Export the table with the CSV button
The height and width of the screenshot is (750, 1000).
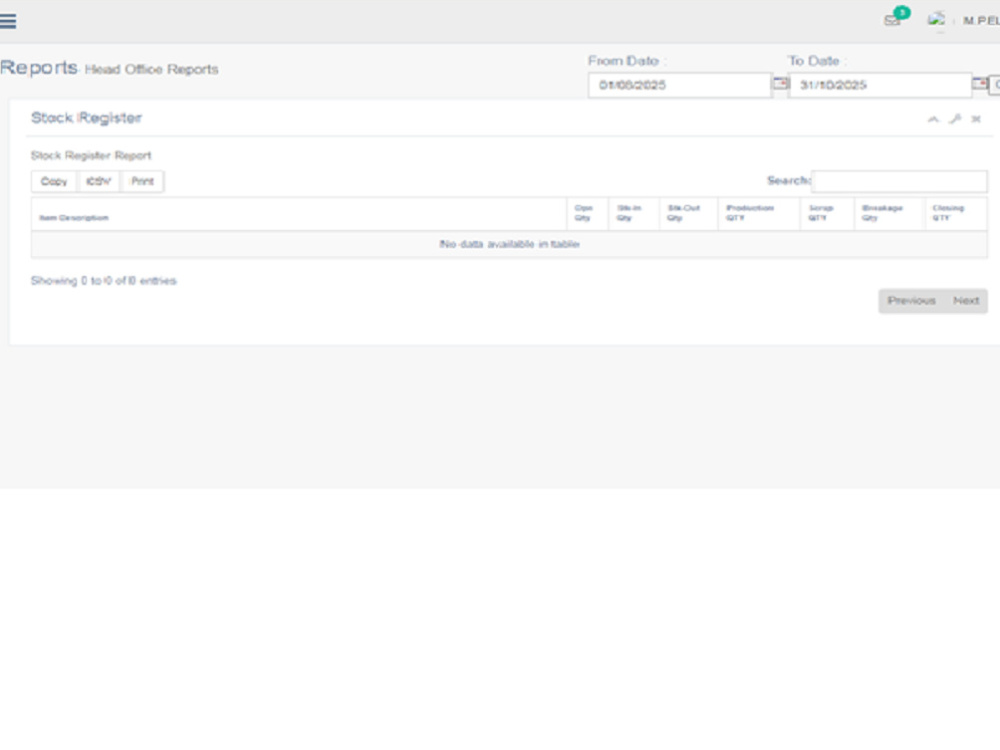pos(98,182)
